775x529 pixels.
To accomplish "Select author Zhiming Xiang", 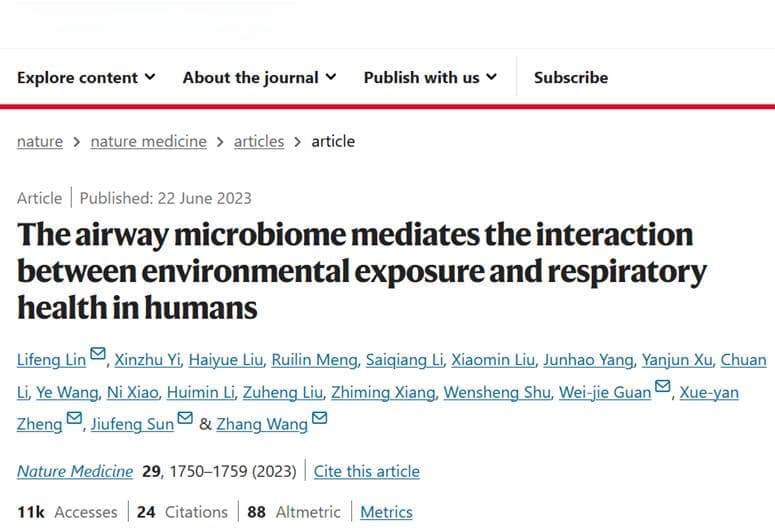I will click(x=383, y=393).
